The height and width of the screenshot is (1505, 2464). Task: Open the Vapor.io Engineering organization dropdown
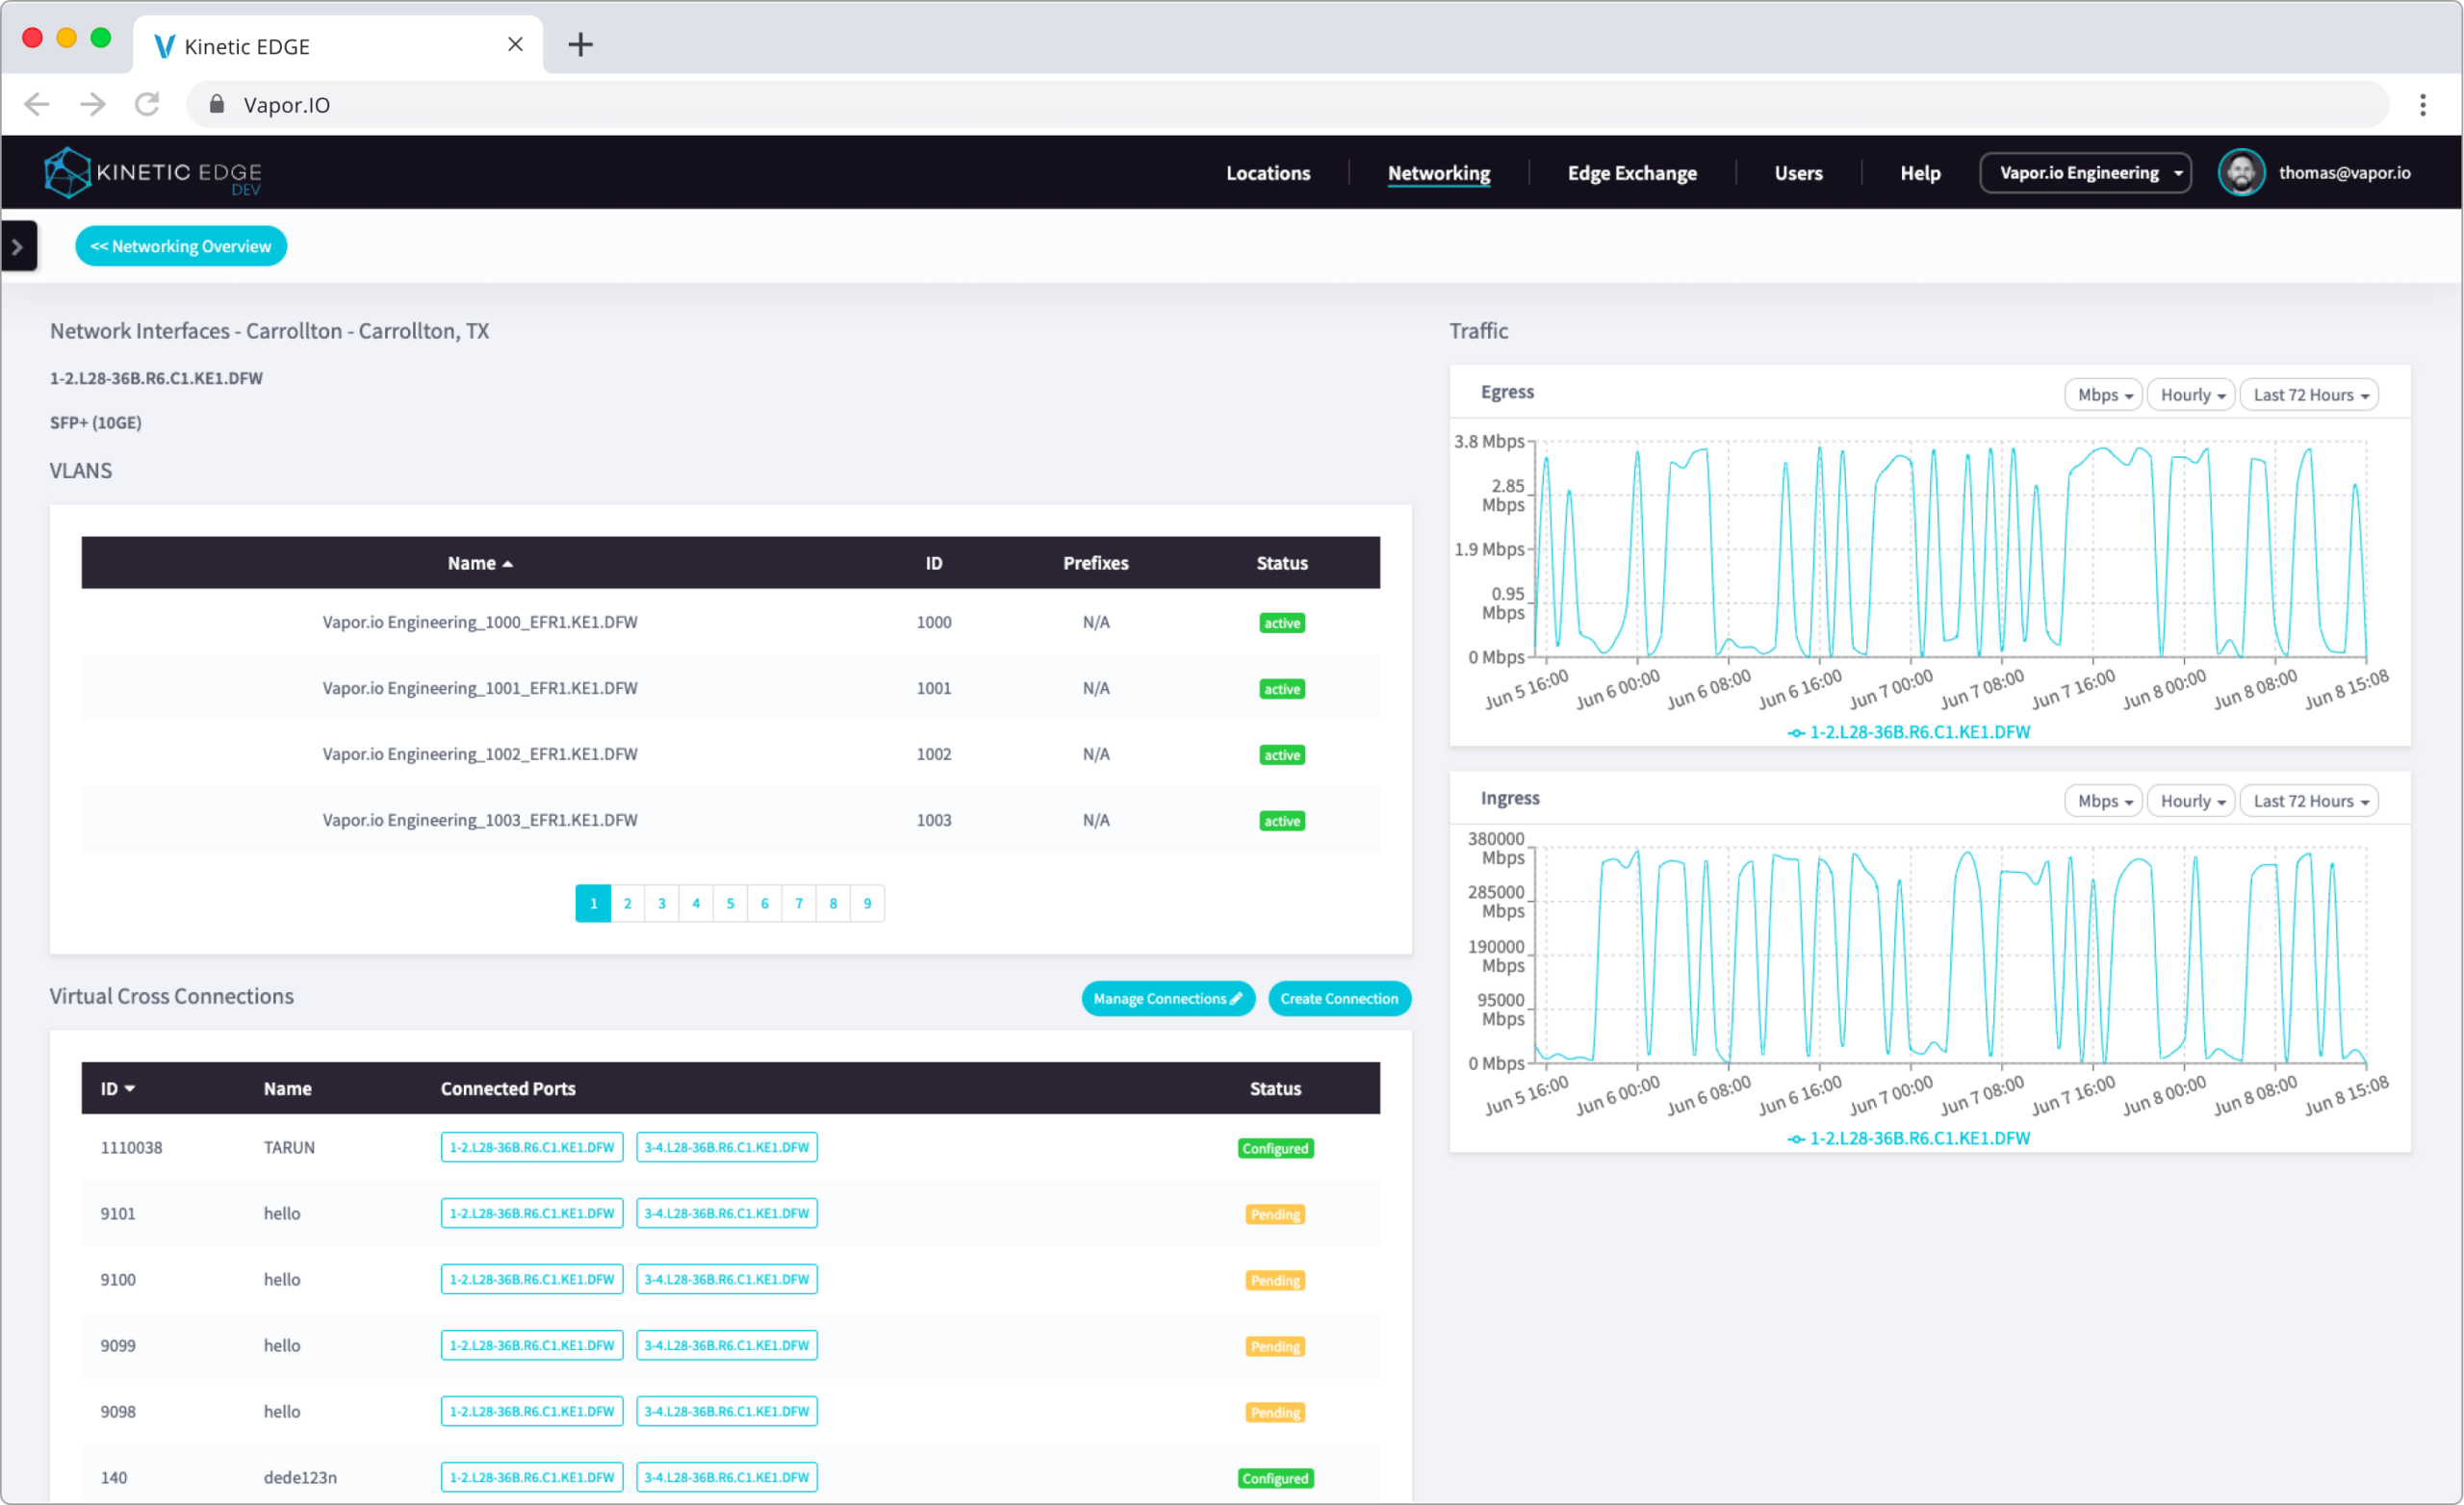click(2085, 173)
